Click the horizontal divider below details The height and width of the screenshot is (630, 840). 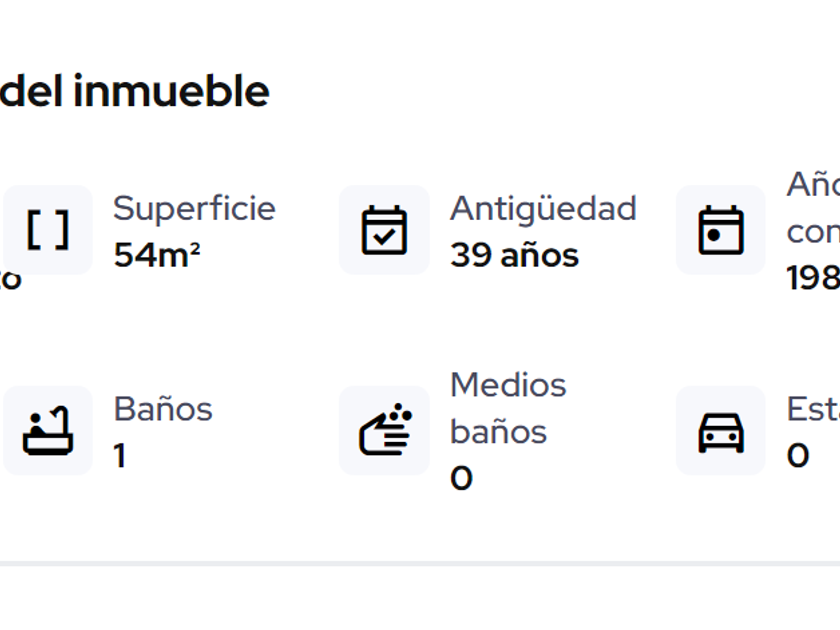(420, 564)
